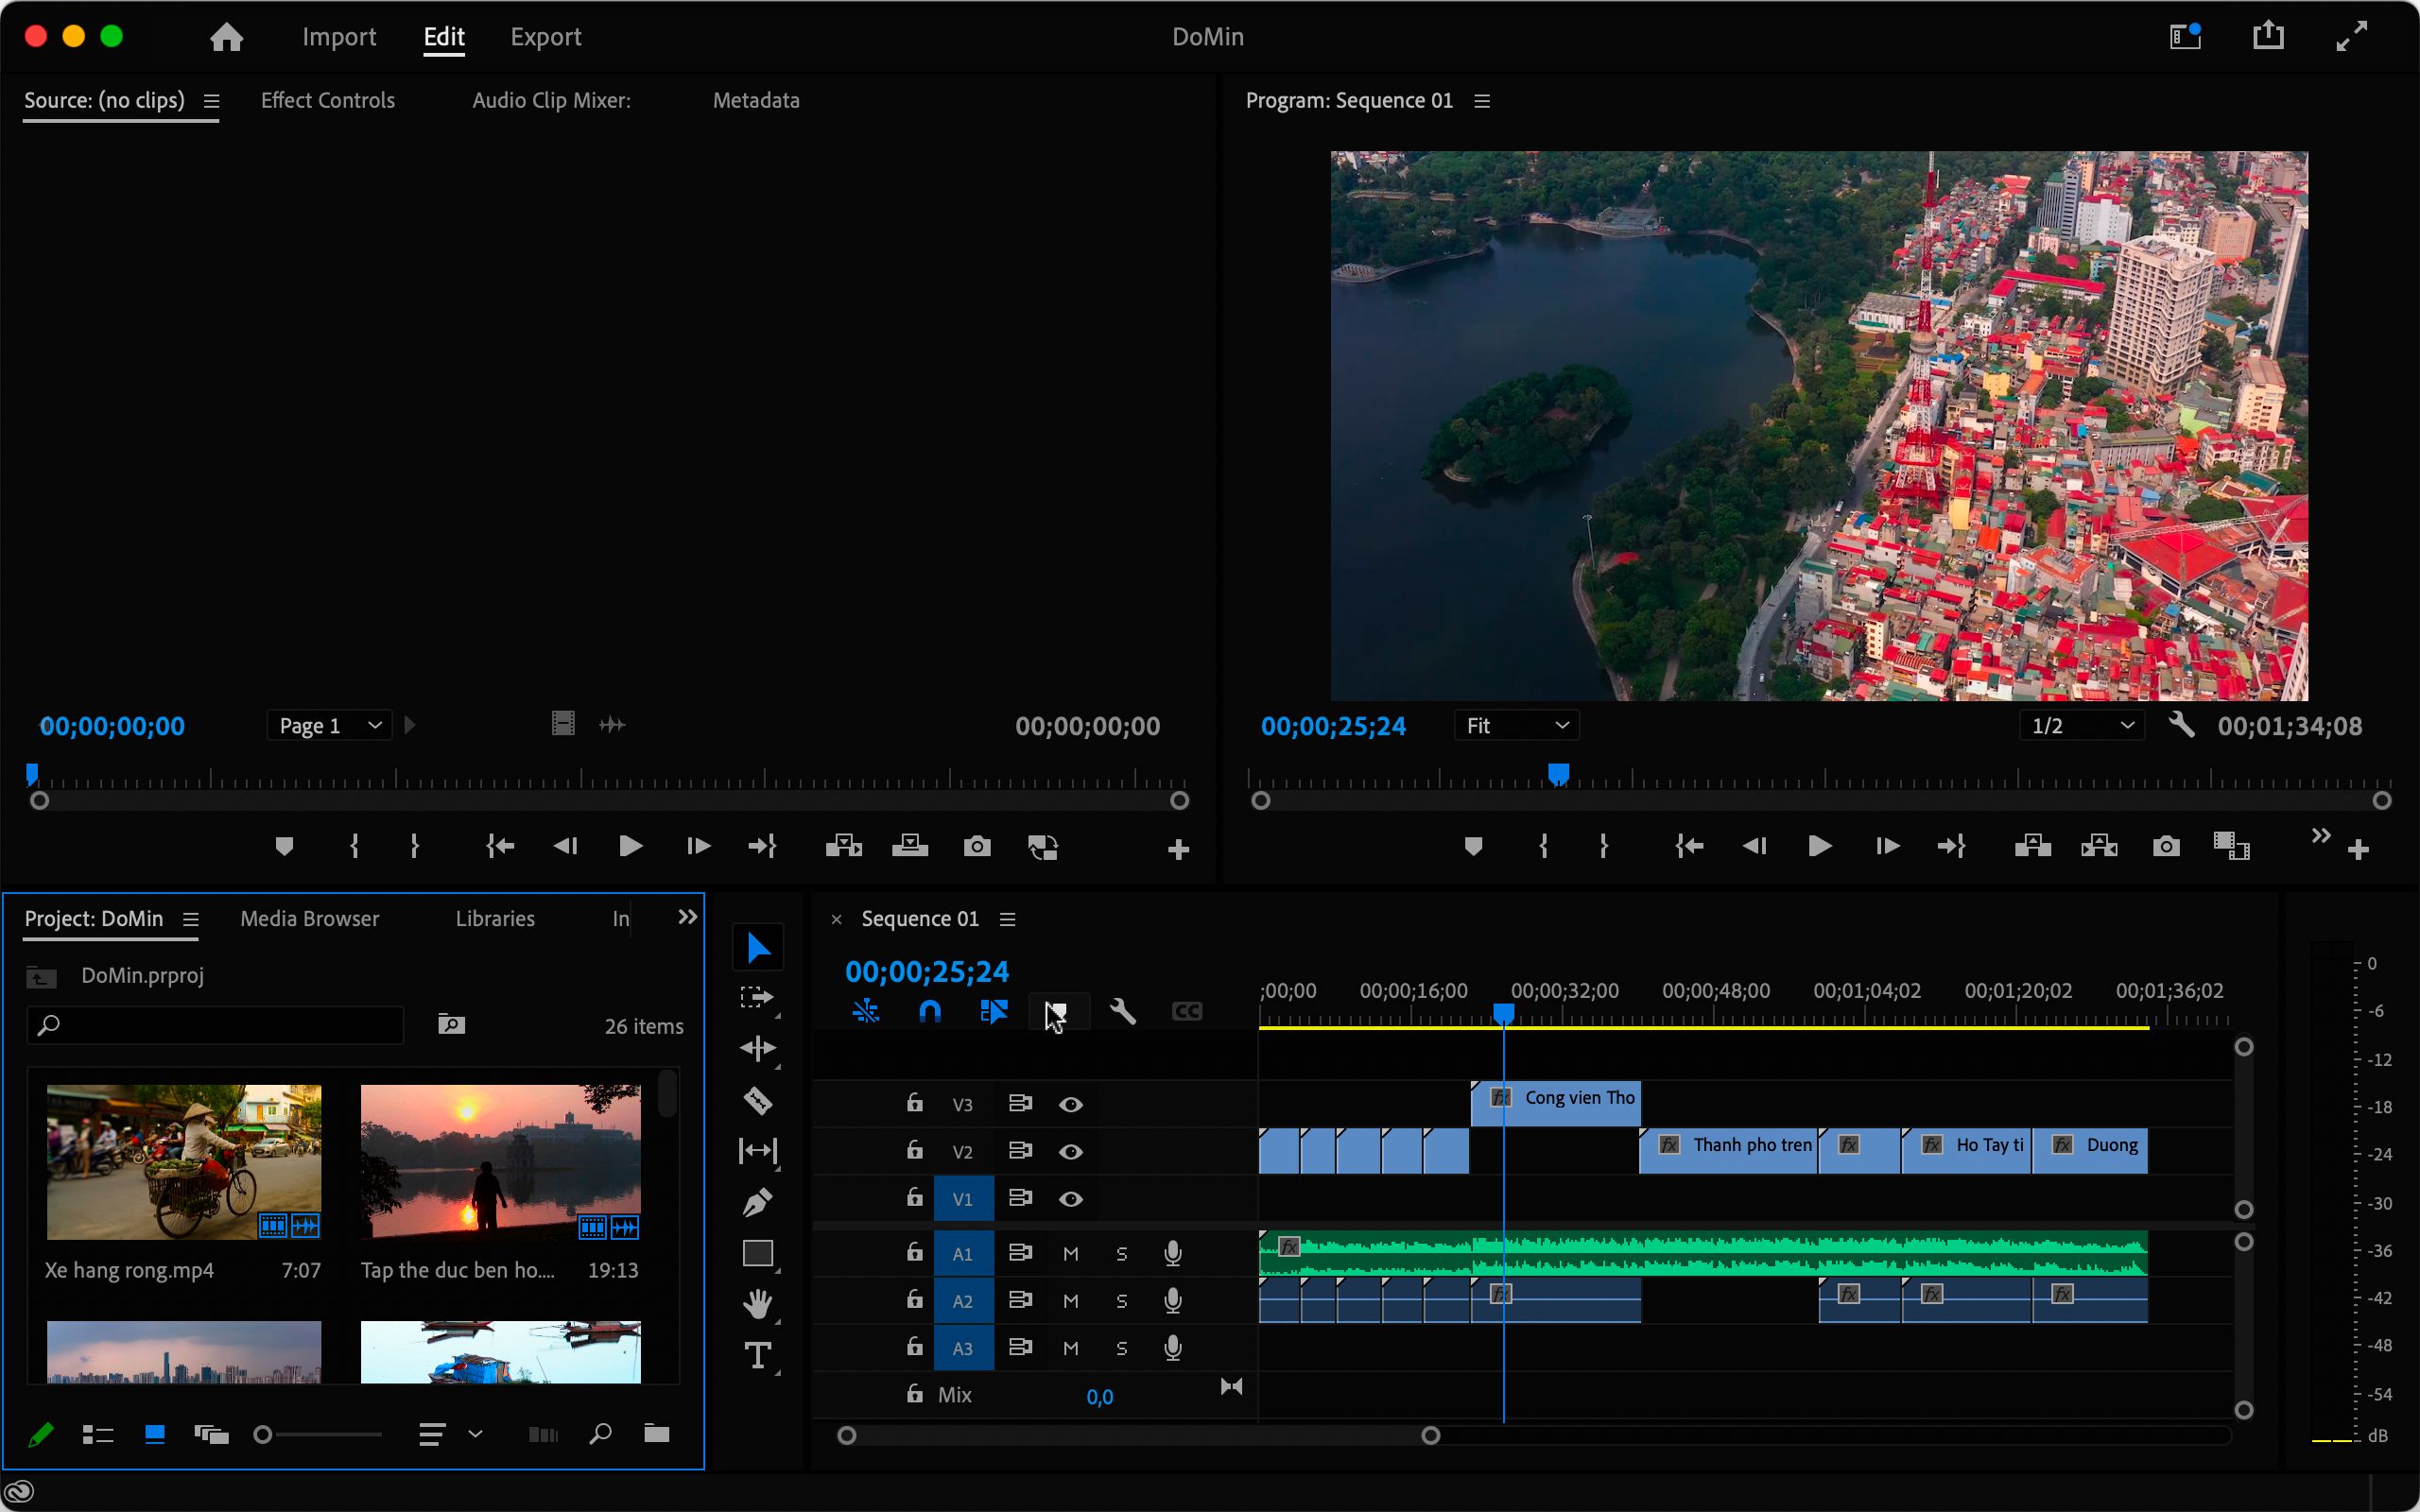Open the Sequence 01 timeline panel menu
Viewport: 2420px width, 1512px height.
click(x=1008, y=919)
